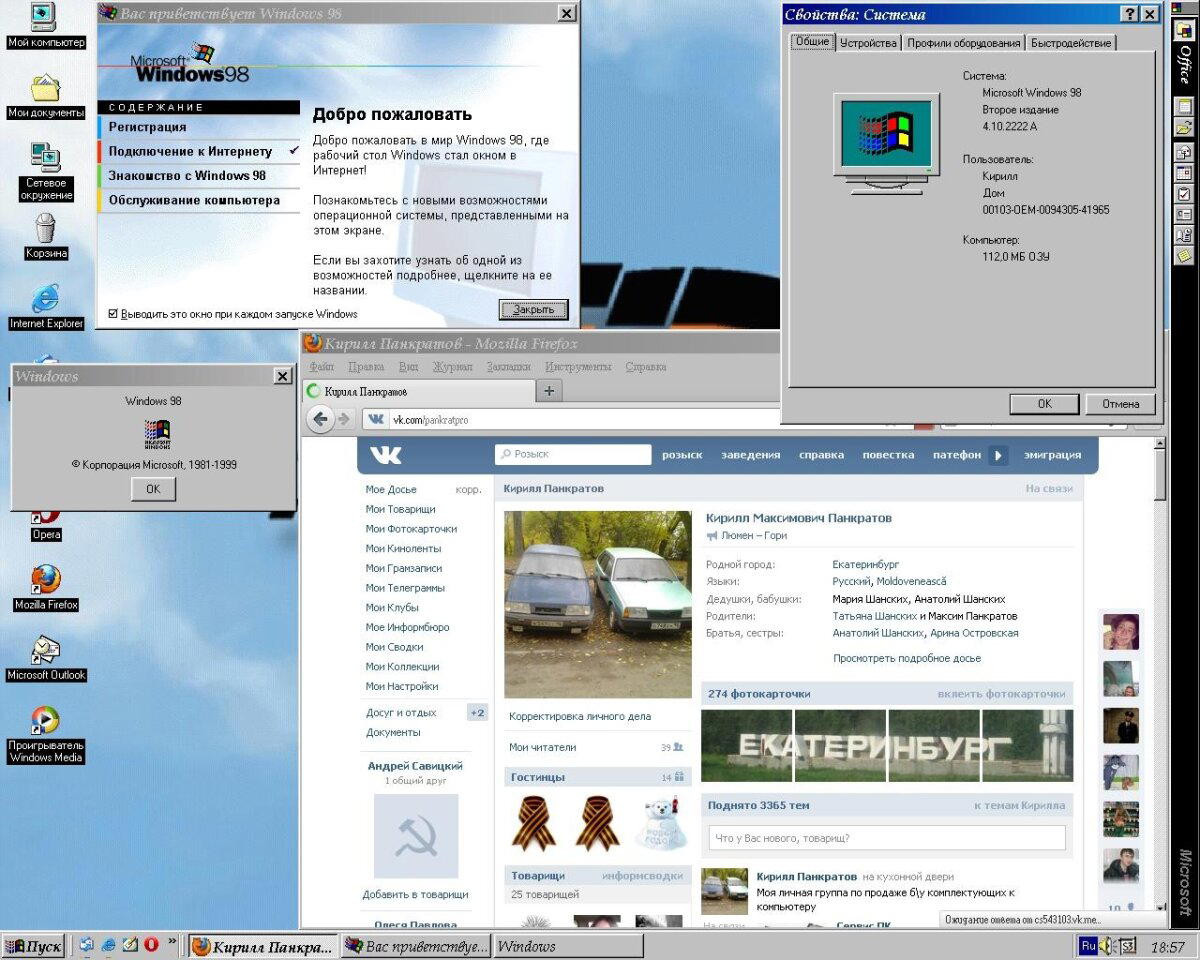Select the Общие tab in system properties

tap(812, 42)
